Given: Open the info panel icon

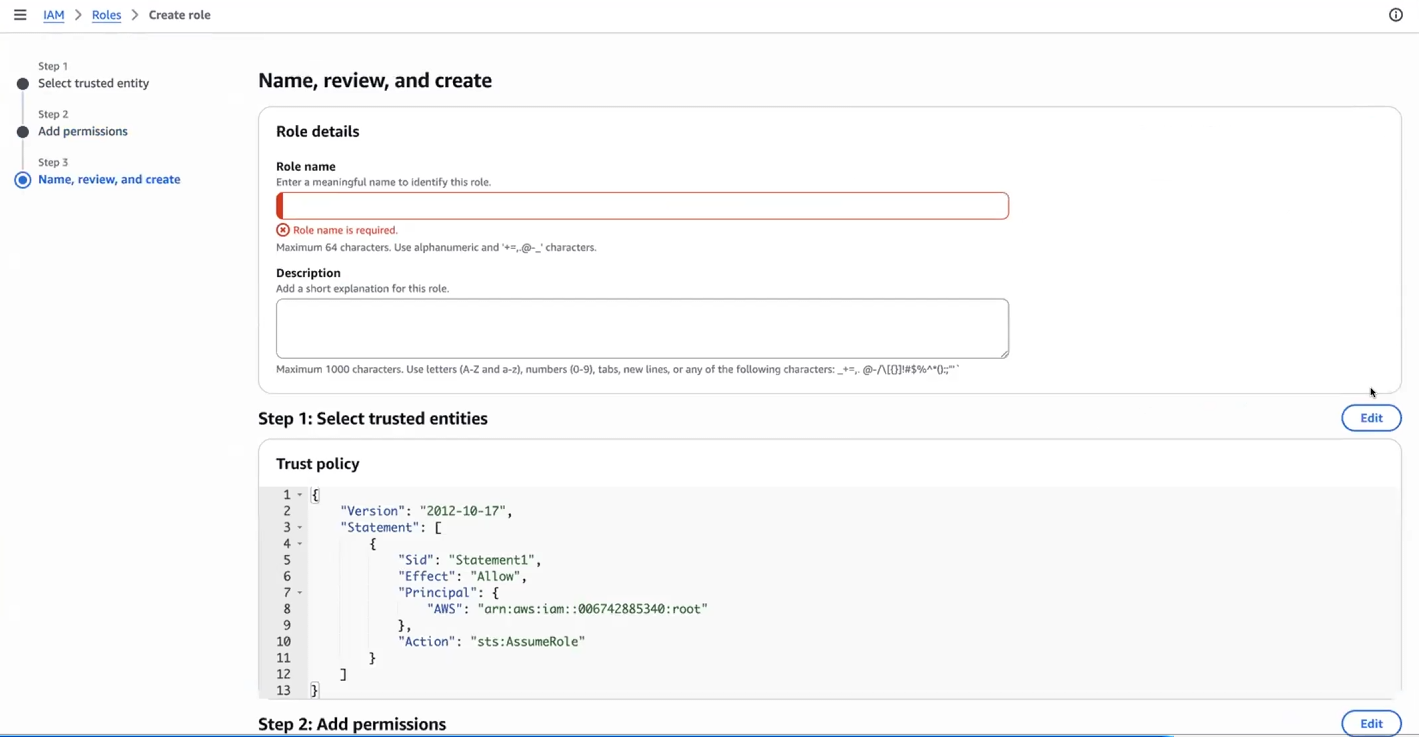Looking at the screenshot, I should pos(1396,15).
